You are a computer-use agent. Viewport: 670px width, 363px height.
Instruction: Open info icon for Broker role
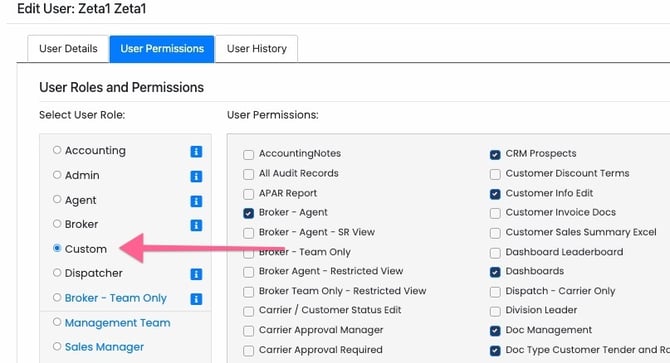[x=196, y=225]
